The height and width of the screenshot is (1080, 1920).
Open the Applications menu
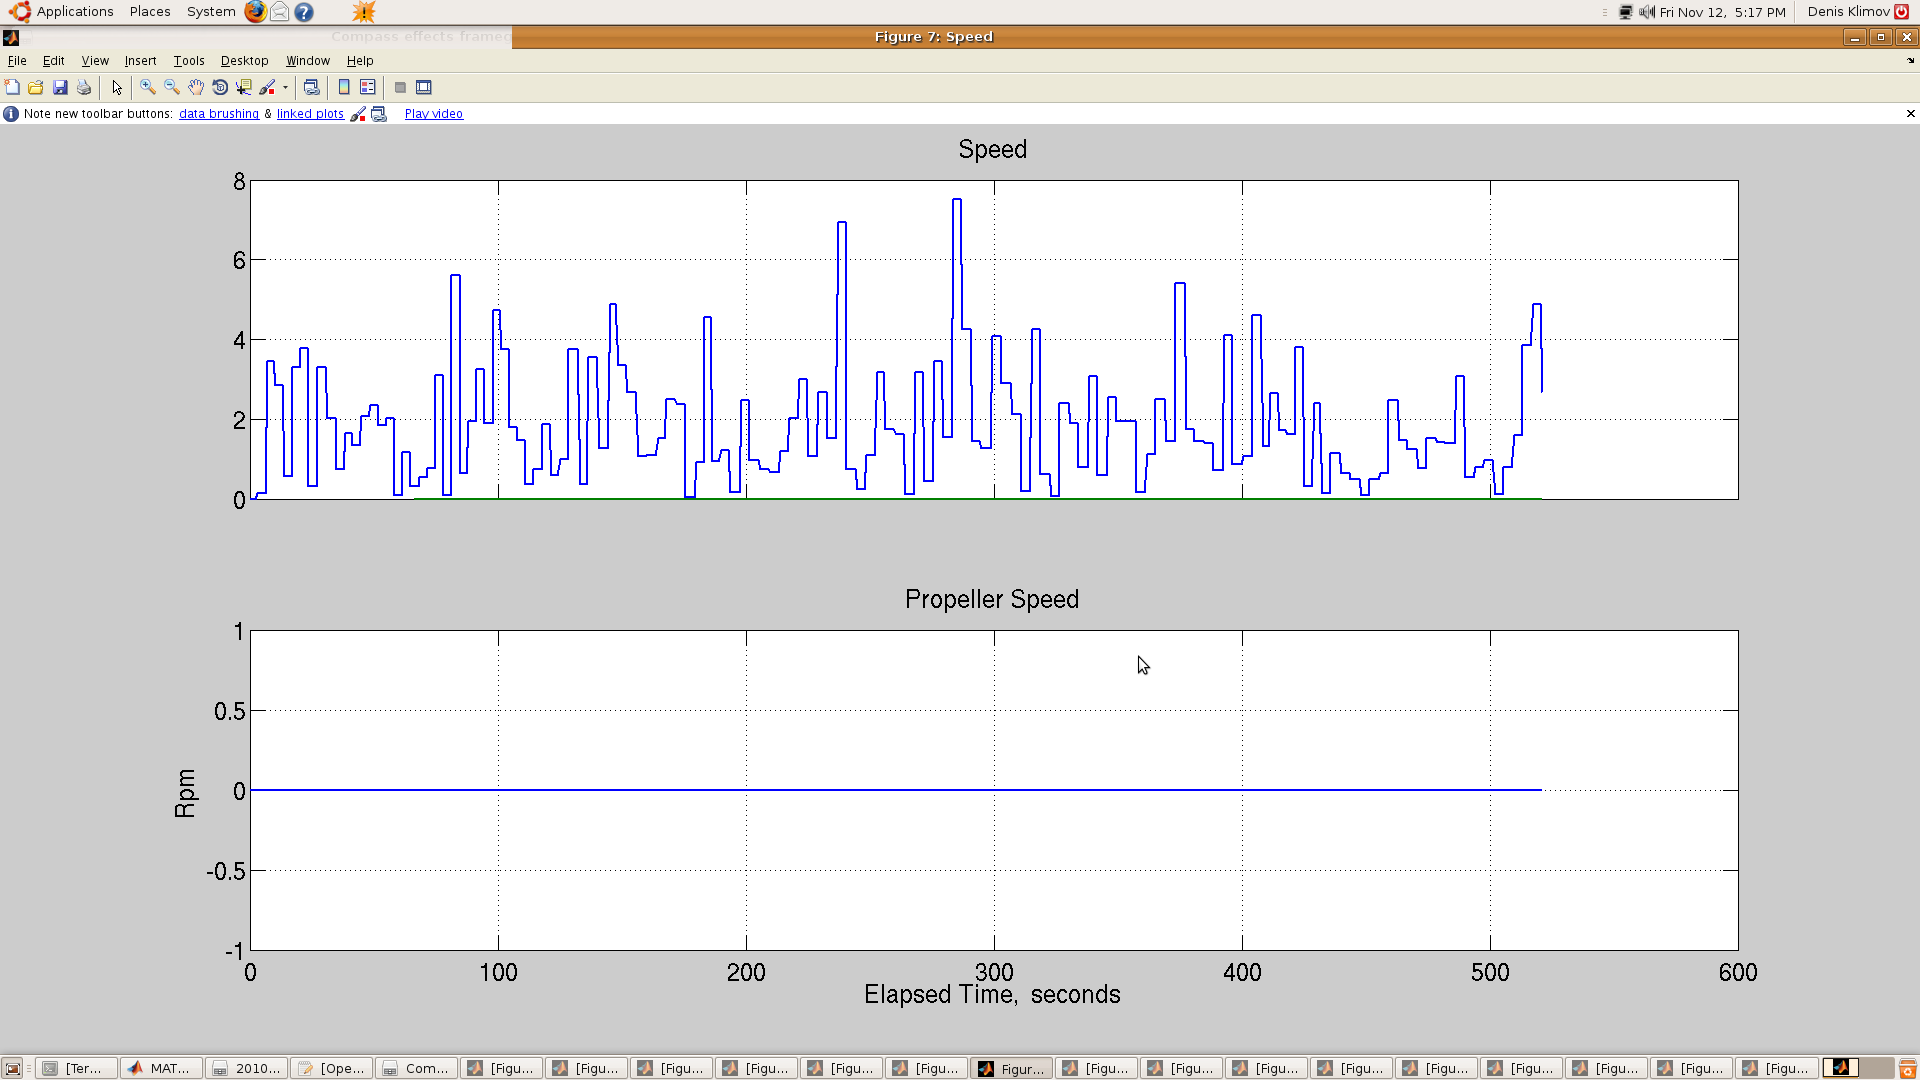pos(62,12)
